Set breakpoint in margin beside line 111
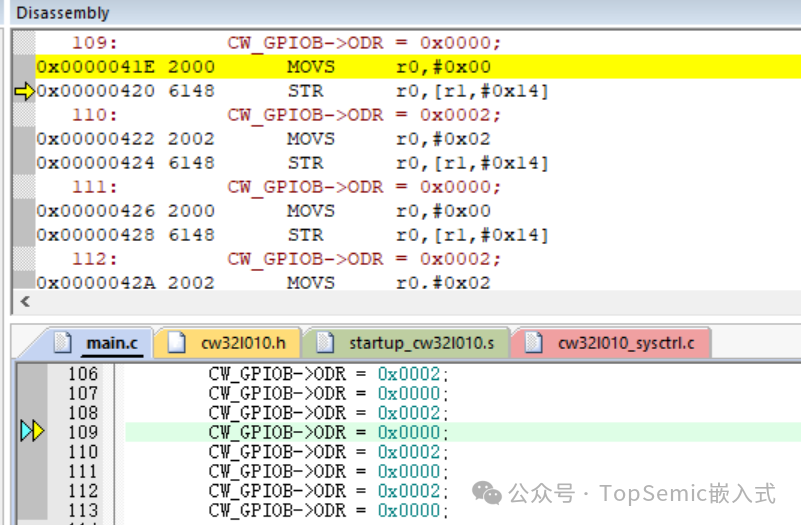Screen dimensions: 801x525 pos(32,471)
